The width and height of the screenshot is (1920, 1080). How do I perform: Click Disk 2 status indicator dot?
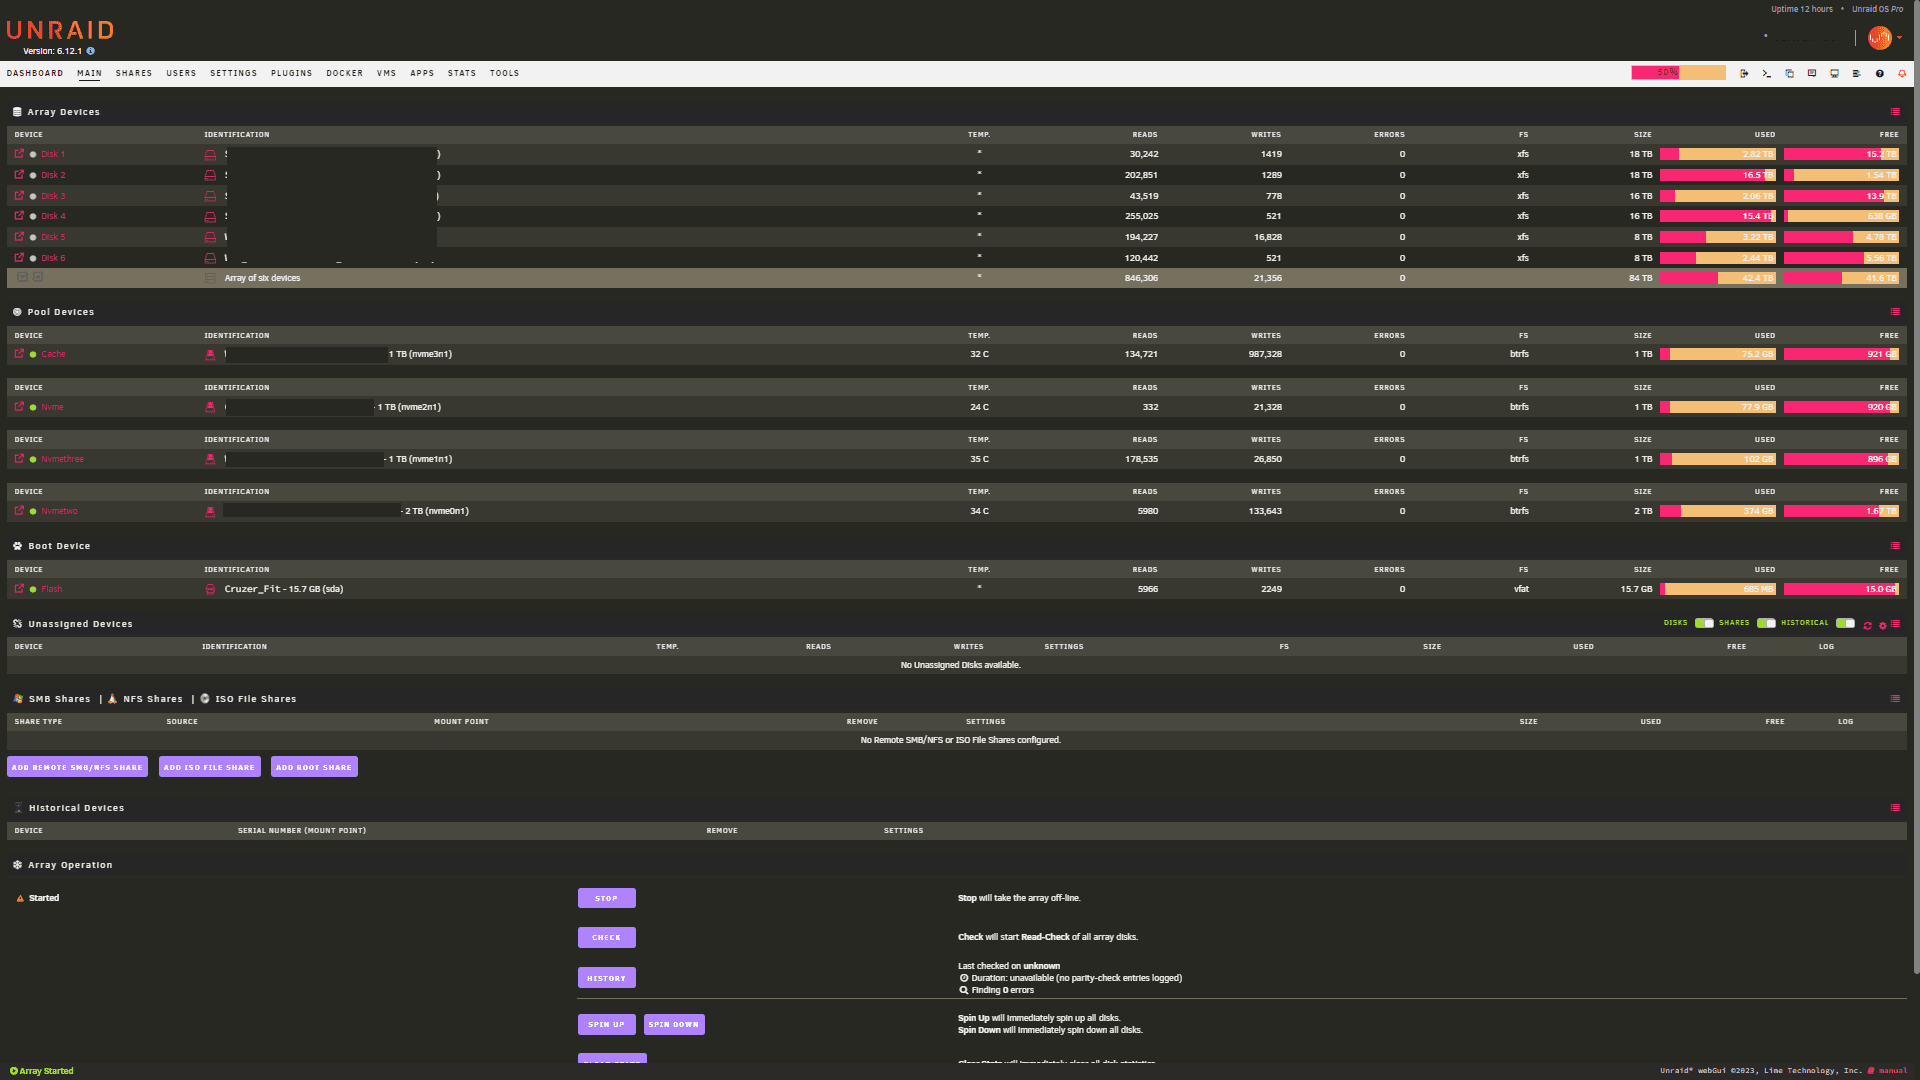(x=33, y=176)
